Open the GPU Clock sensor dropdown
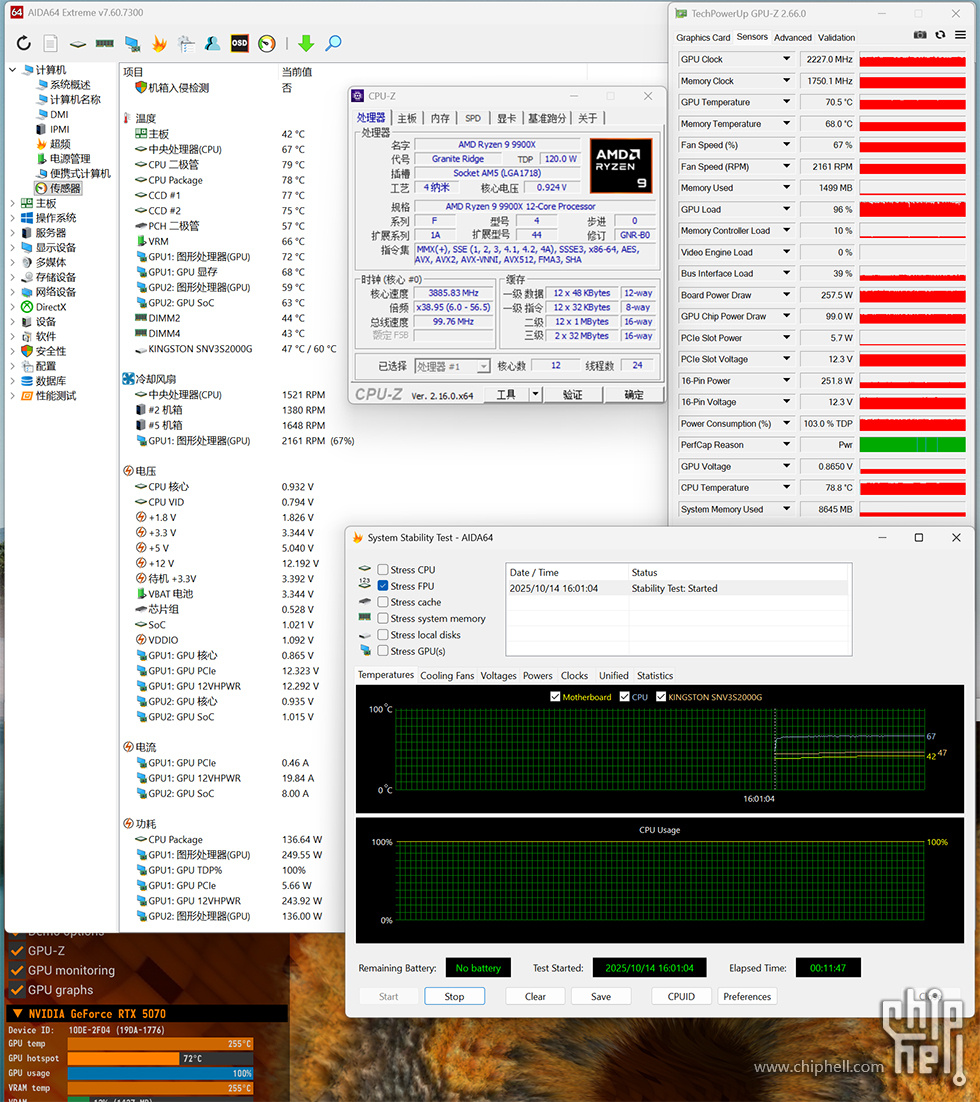The width and height of the screenshot is (980, 1102). point(786,59)
